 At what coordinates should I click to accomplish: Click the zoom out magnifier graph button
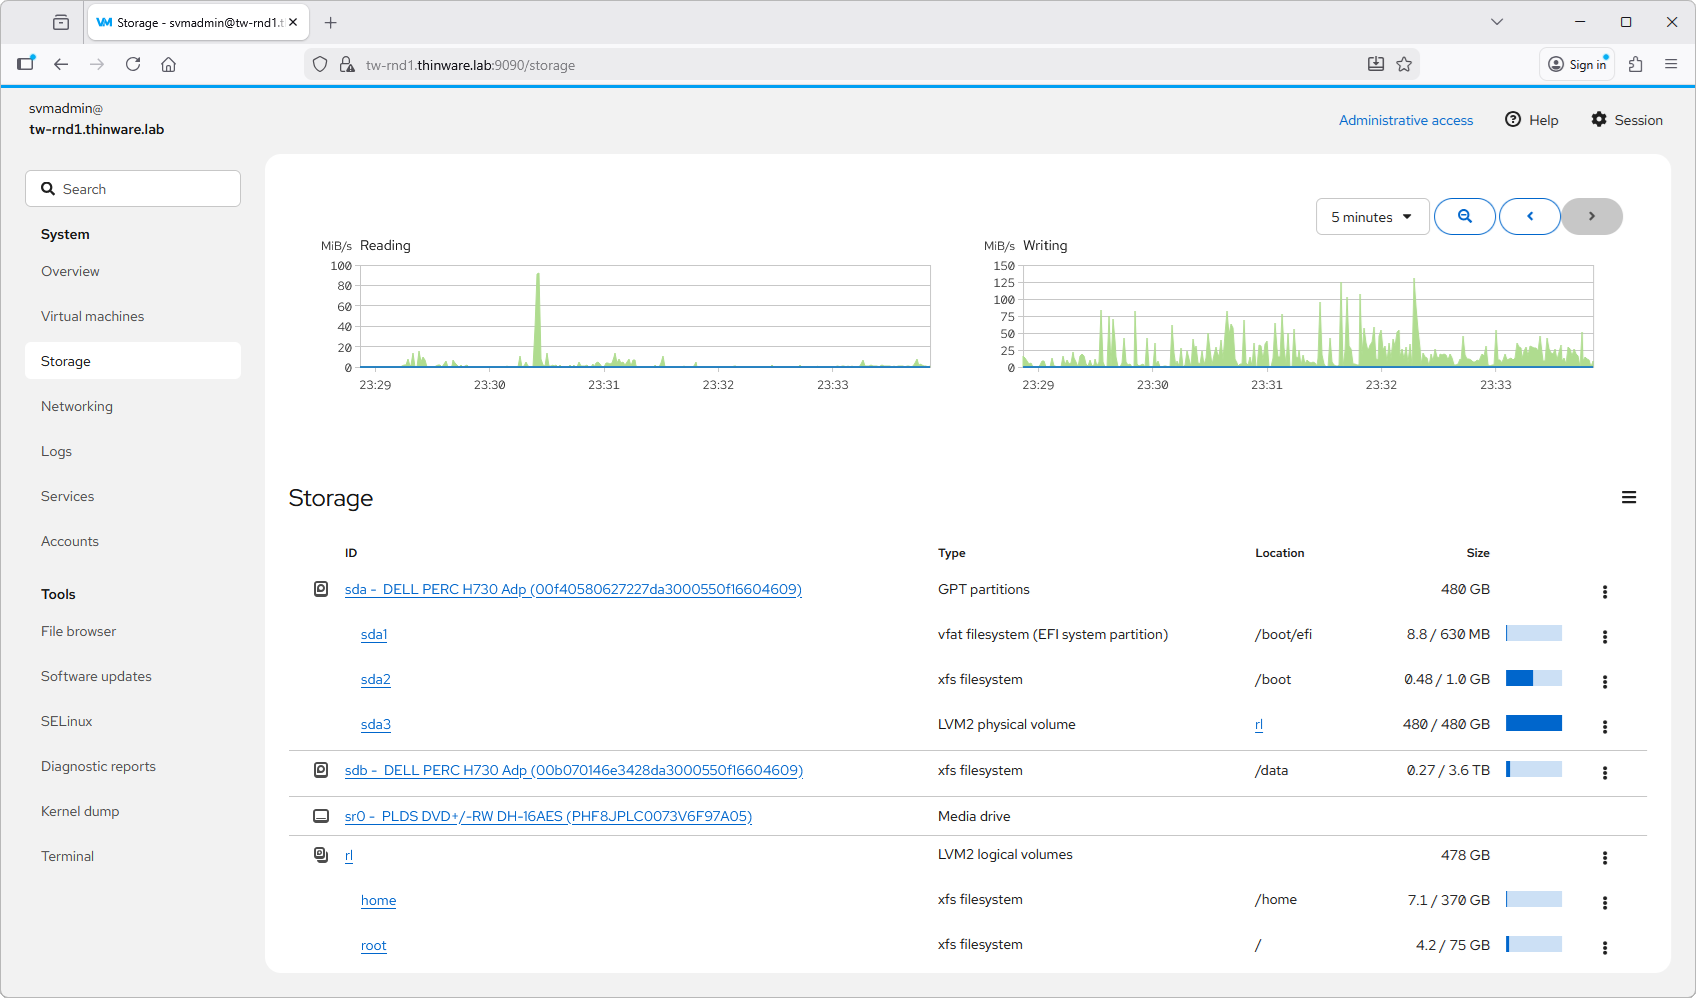(1464, 216)
